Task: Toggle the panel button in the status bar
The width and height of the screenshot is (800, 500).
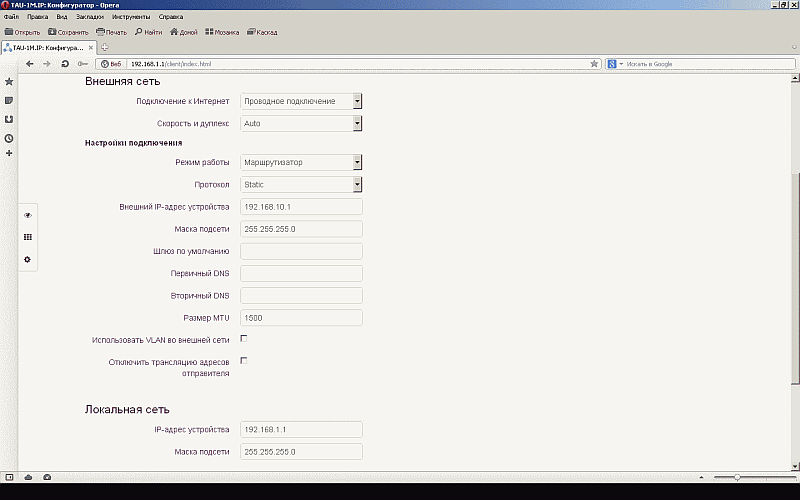Action: [x=9, y=478]
